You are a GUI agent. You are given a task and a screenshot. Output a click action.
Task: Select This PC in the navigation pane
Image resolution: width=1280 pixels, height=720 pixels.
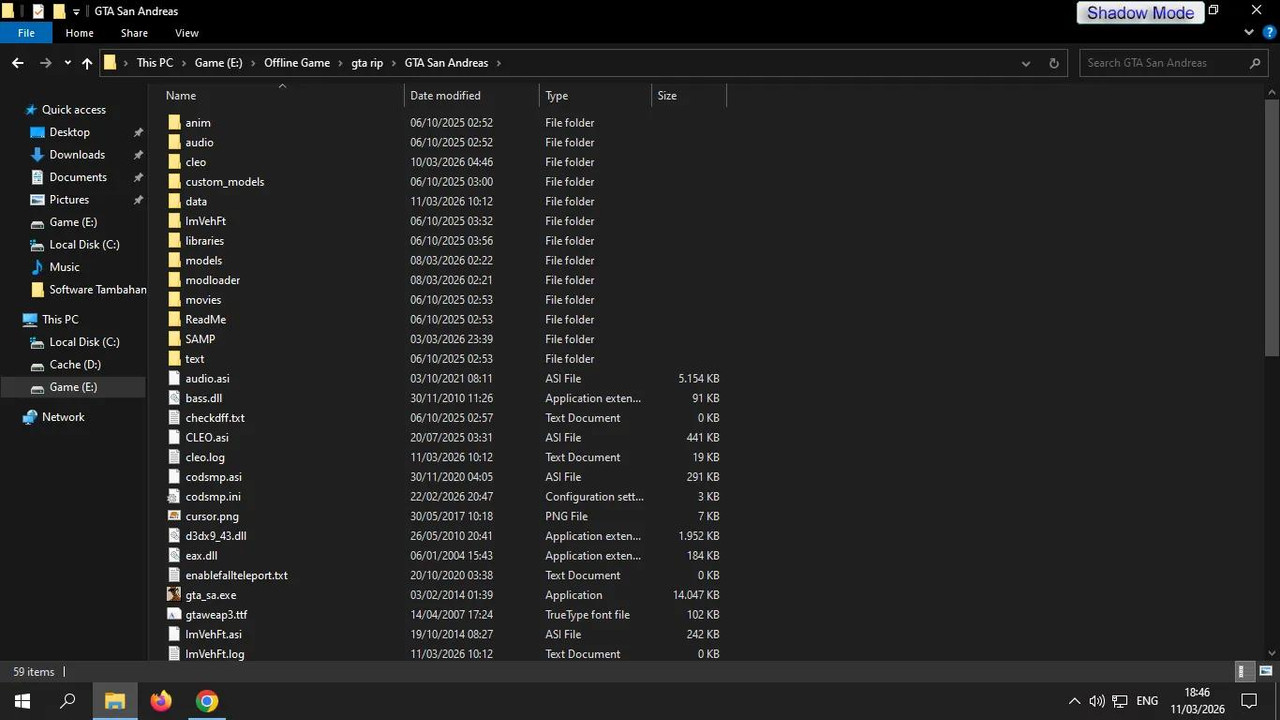click(x=60, y=320)
